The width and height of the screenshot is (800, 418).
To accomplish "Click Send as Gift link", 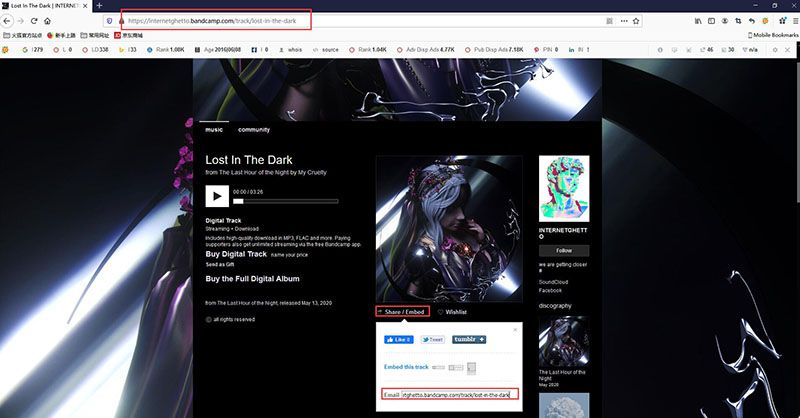I will [x=220, y=264].
